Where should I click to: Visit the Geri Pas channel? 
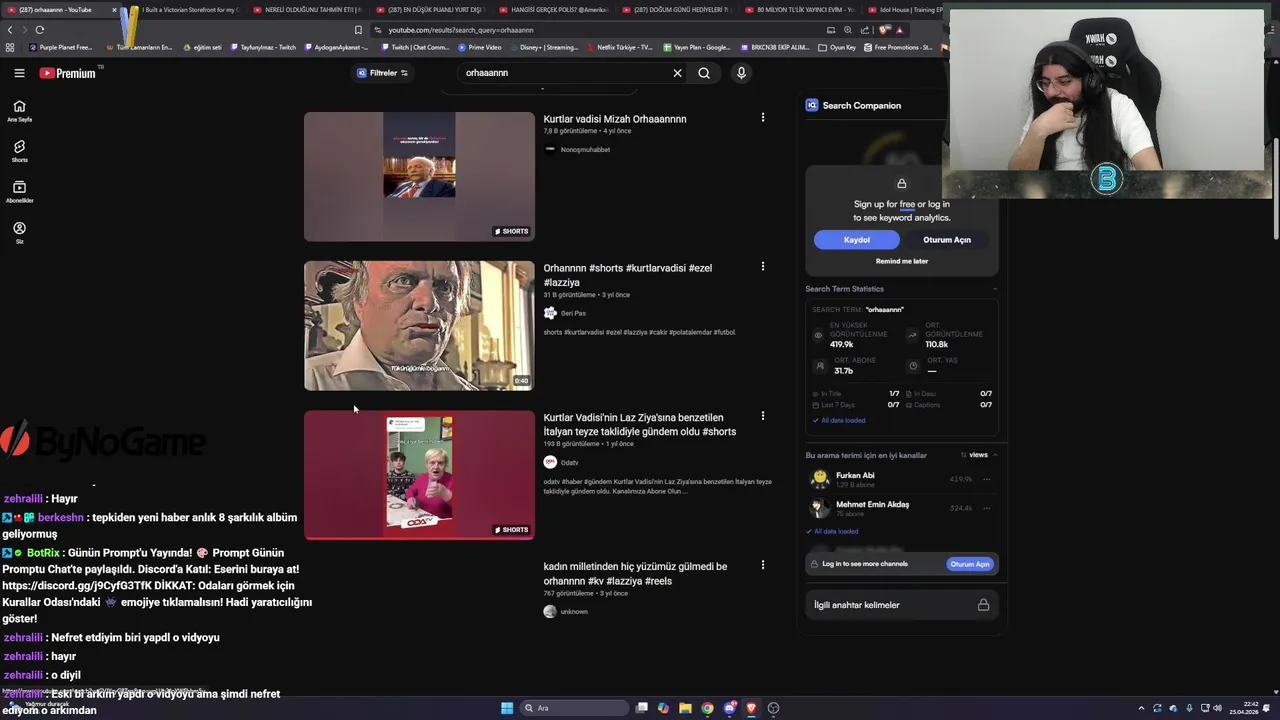tap(573, 313)
